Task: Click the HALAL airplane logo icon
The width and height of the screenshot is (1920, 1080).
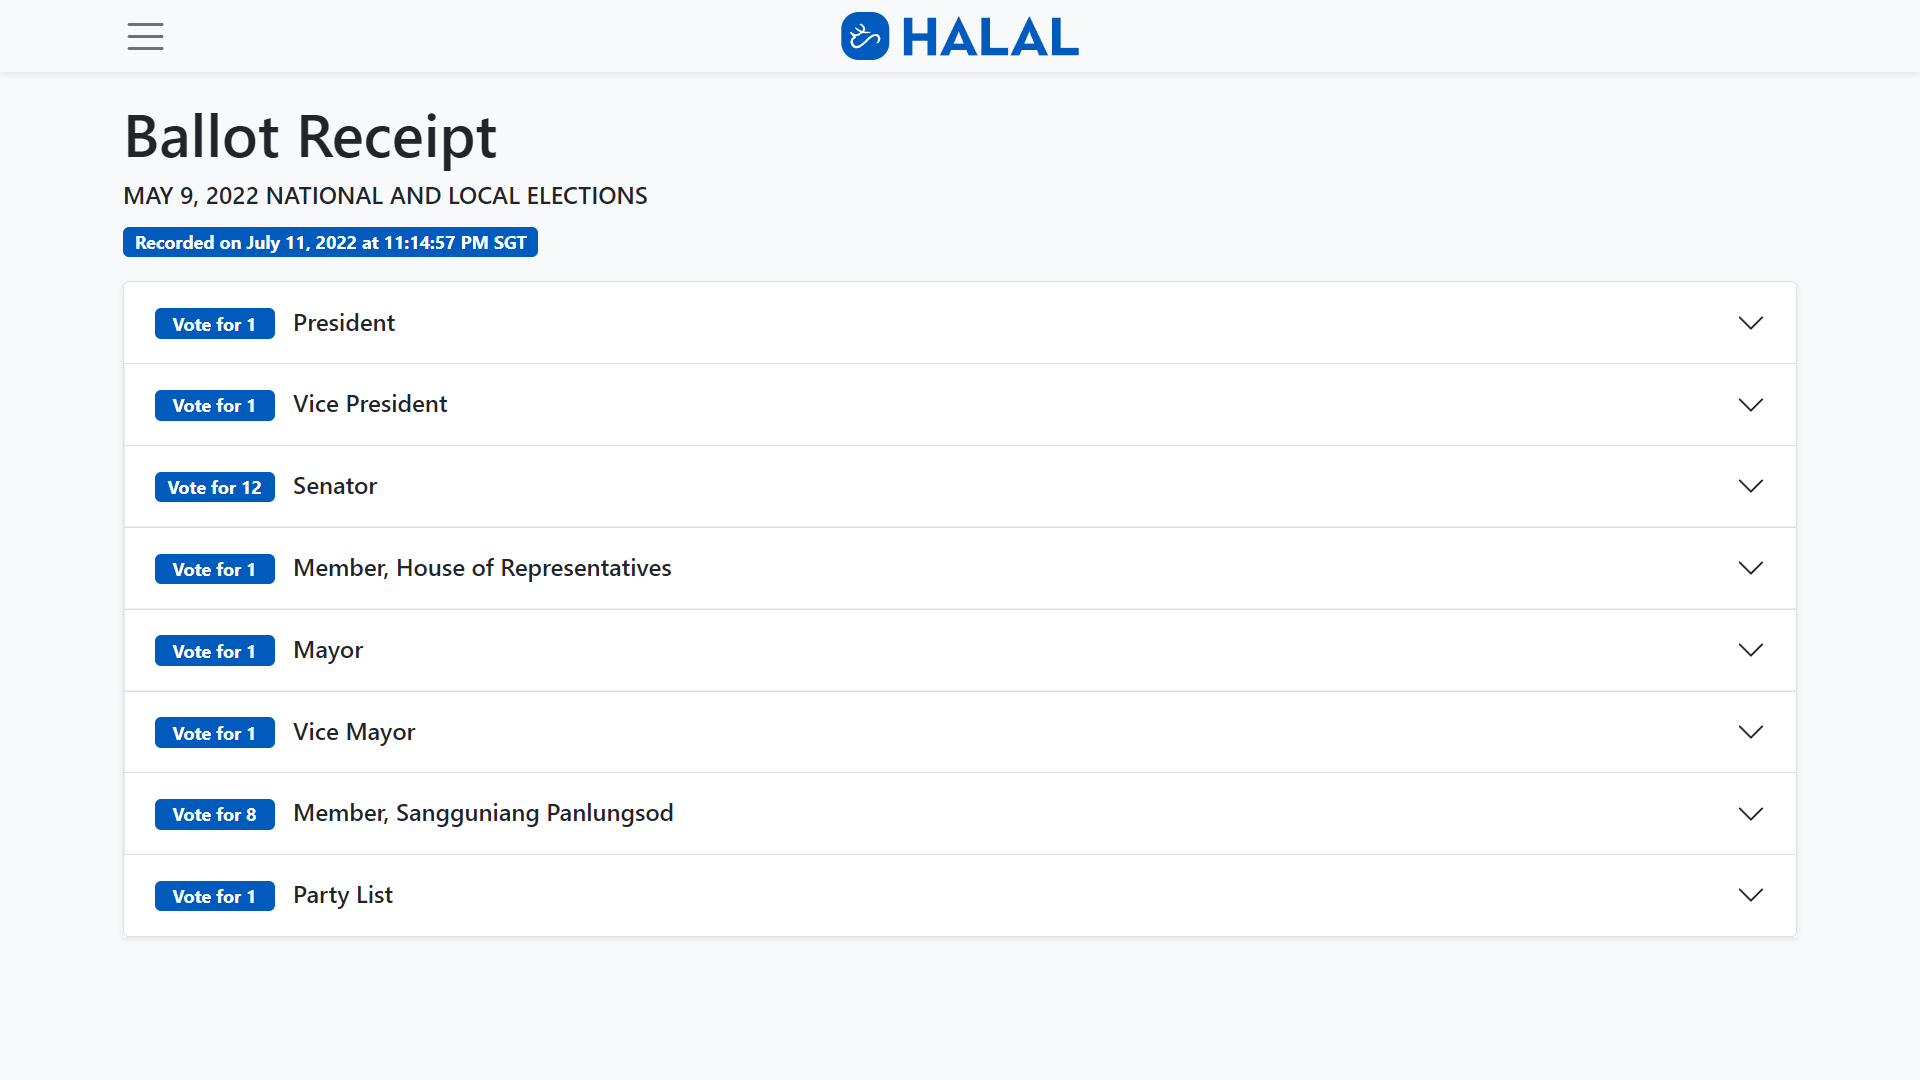Action: (864, 36)
